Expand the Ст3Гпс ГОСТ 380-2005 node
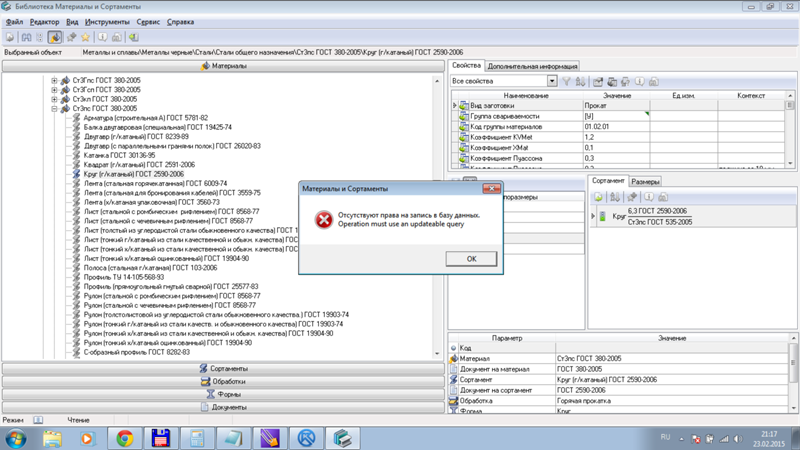Screen dimensions: 800x450 pyautogui.click(x=54, y=81)
